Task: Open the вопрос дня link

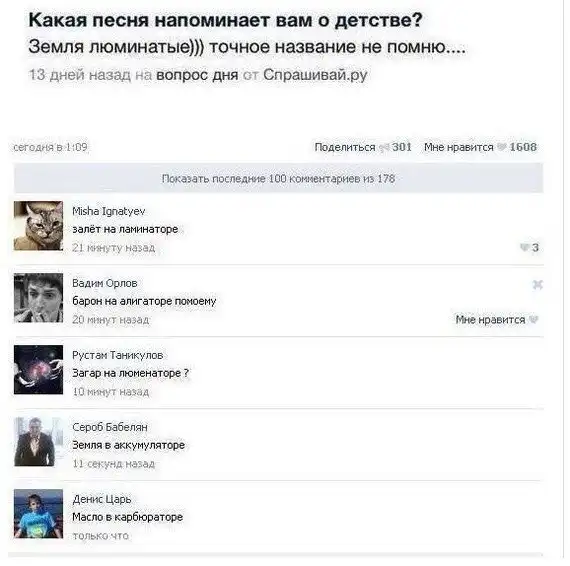Action: [197, 75]
